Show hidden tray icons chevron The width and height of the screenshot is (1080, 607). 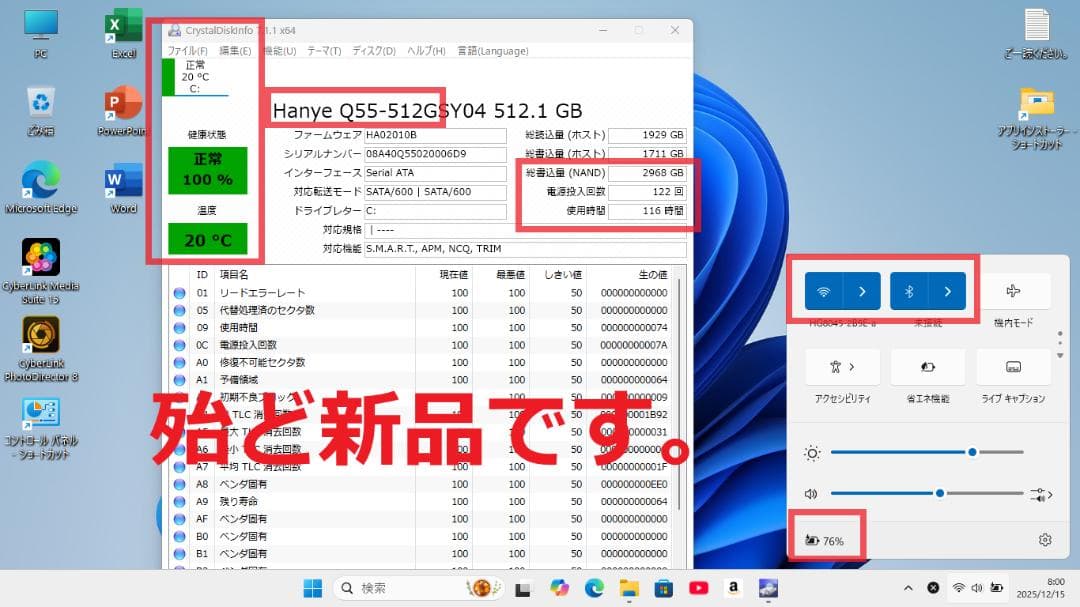(908, 588)
